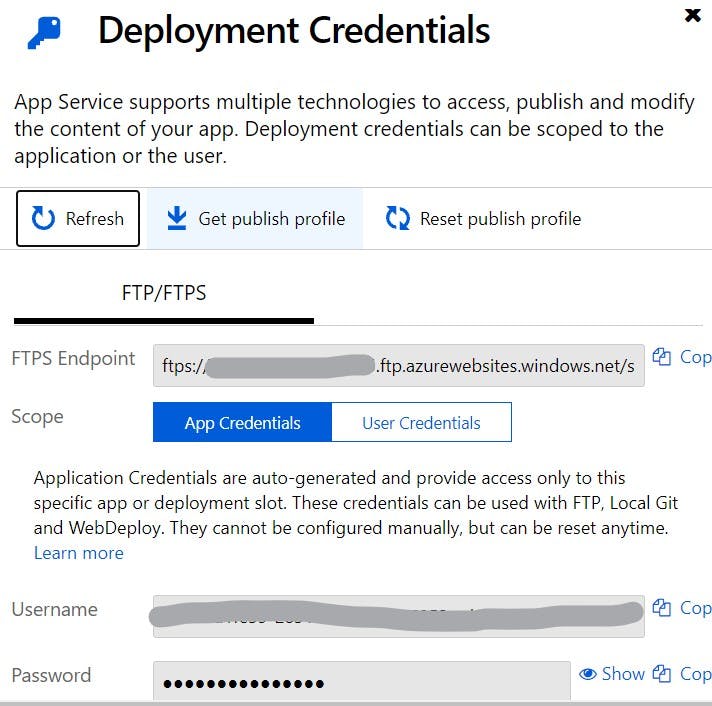This screenshot has width=712, height=706.
Task: Click the Show text next to Password
Action: coord(623,674)
